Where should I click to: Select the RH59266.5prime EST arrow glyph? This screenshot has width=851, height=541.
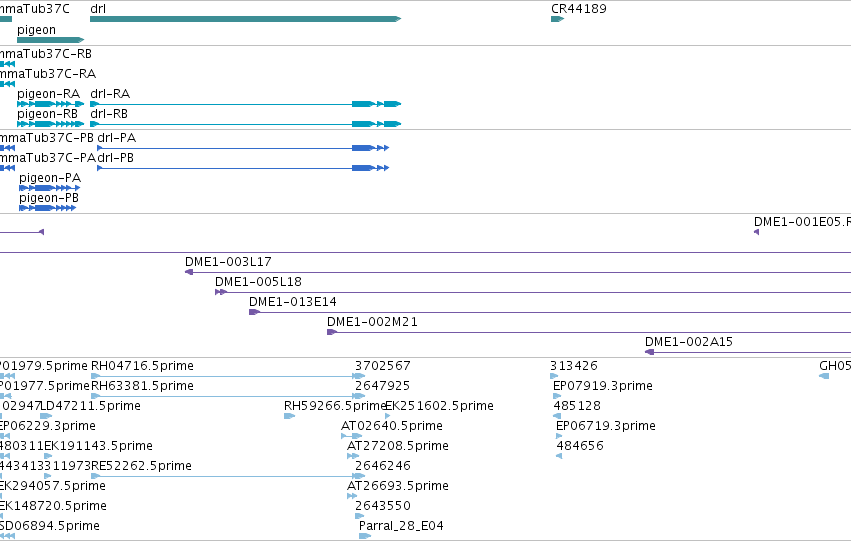pyautogui.click(x=289, y=416)
